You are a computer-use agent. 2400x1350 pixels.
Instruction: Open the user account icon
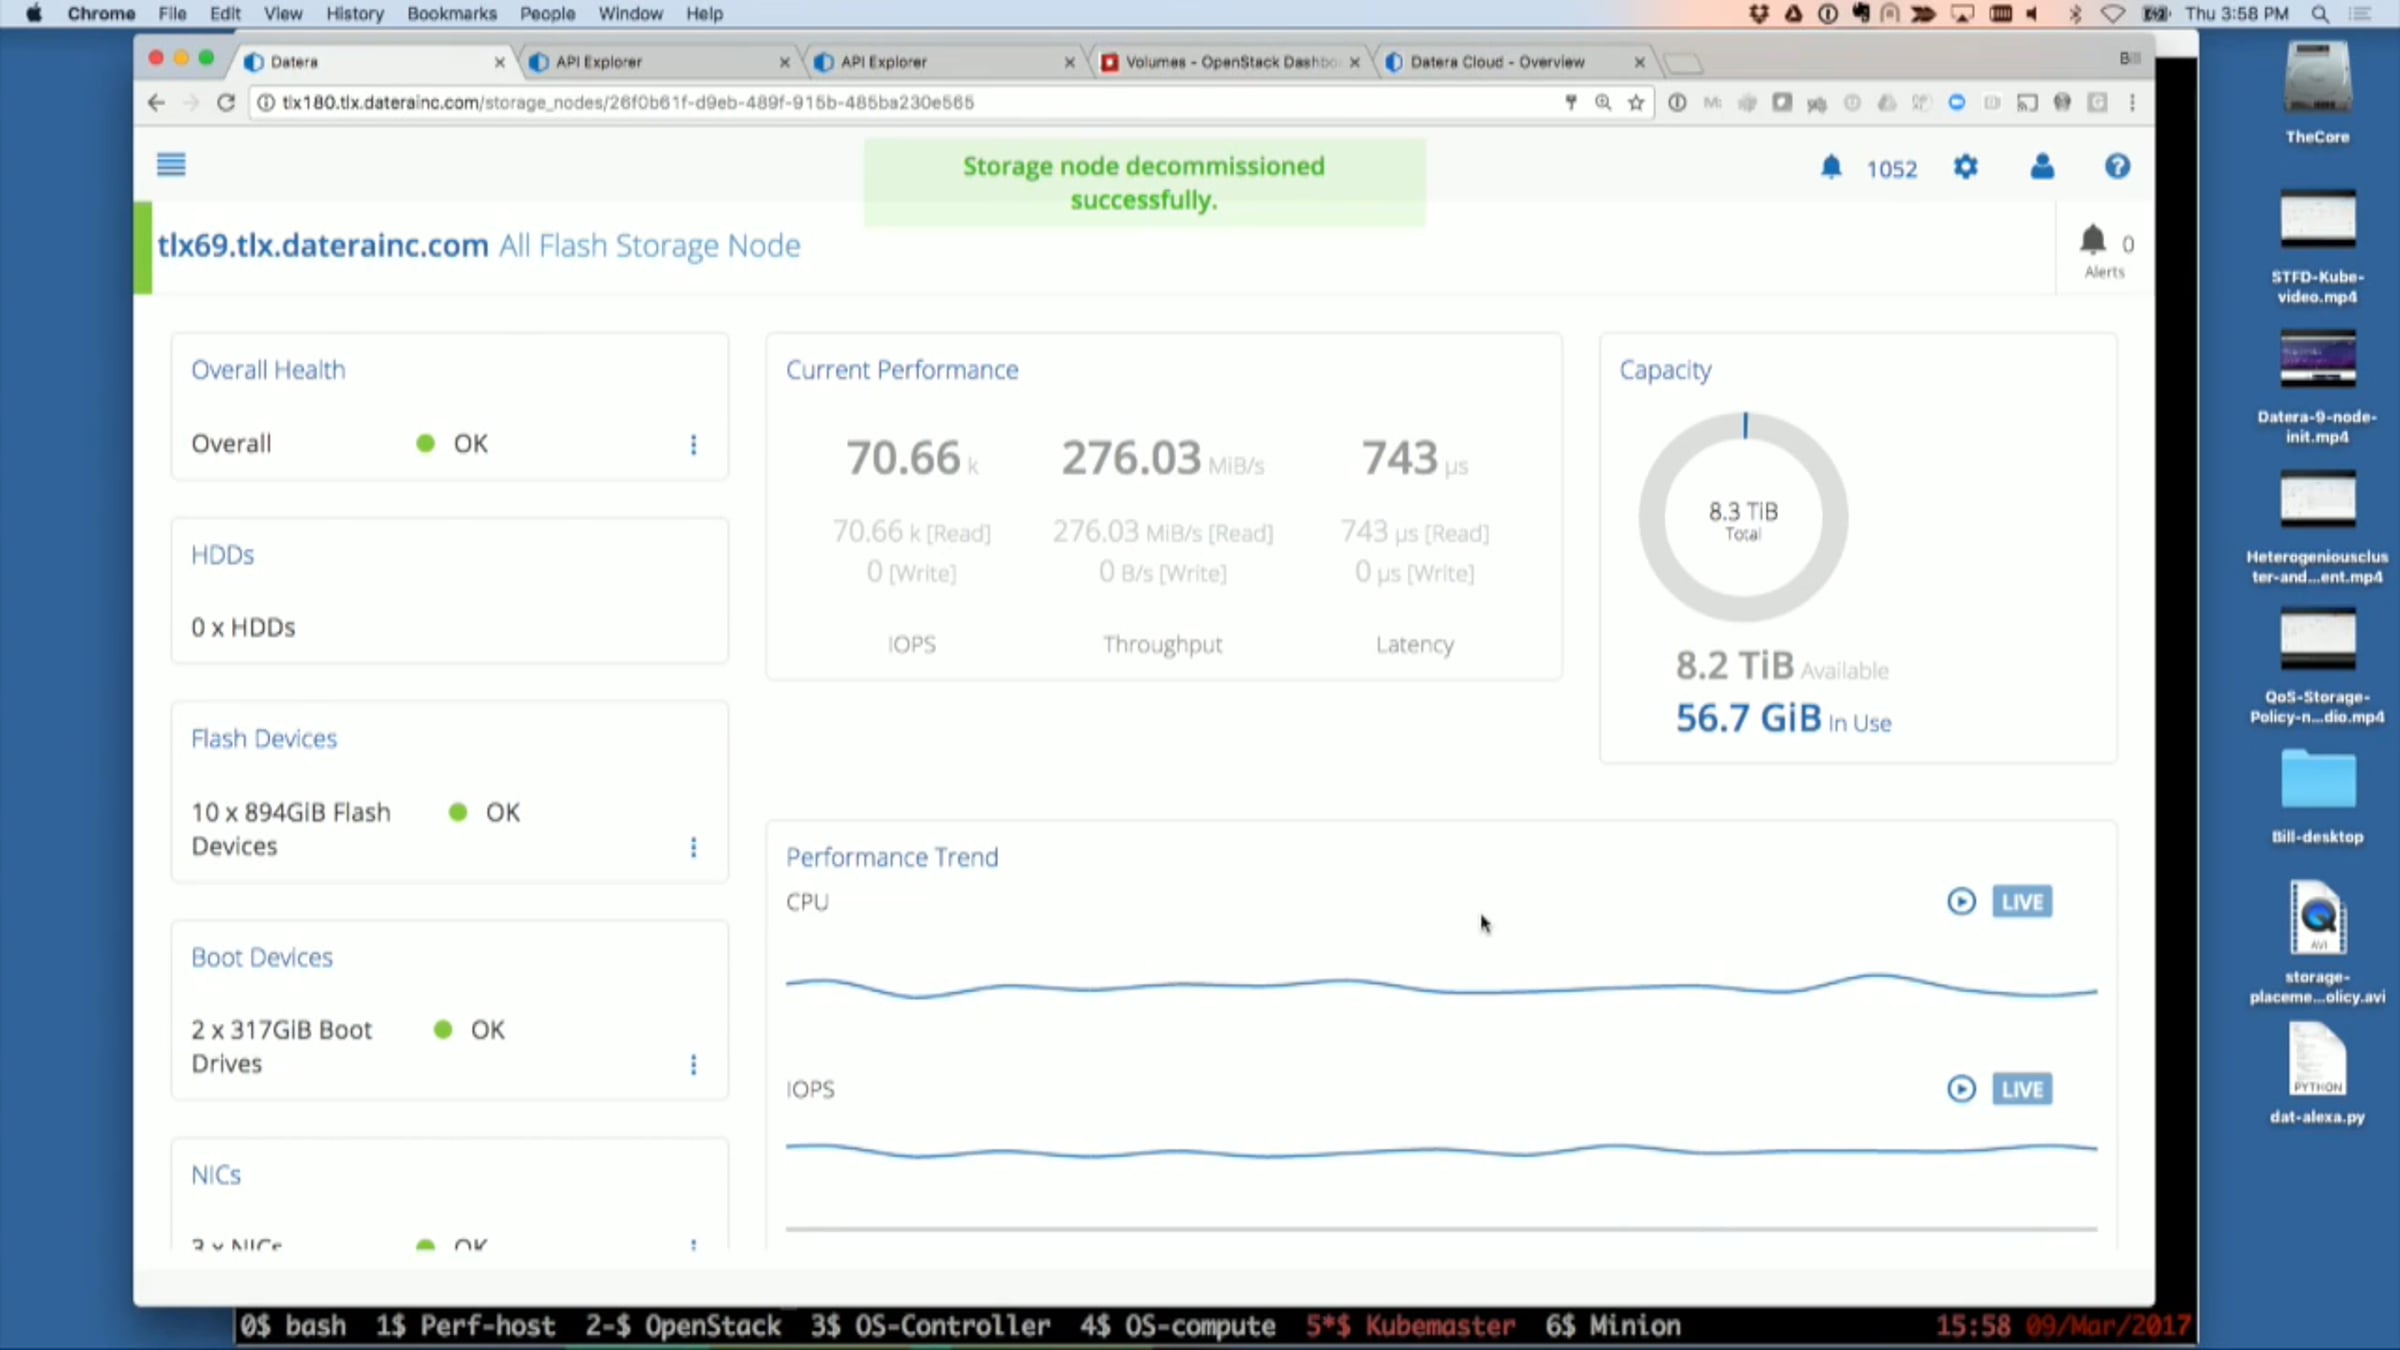tap(2042, 167)
